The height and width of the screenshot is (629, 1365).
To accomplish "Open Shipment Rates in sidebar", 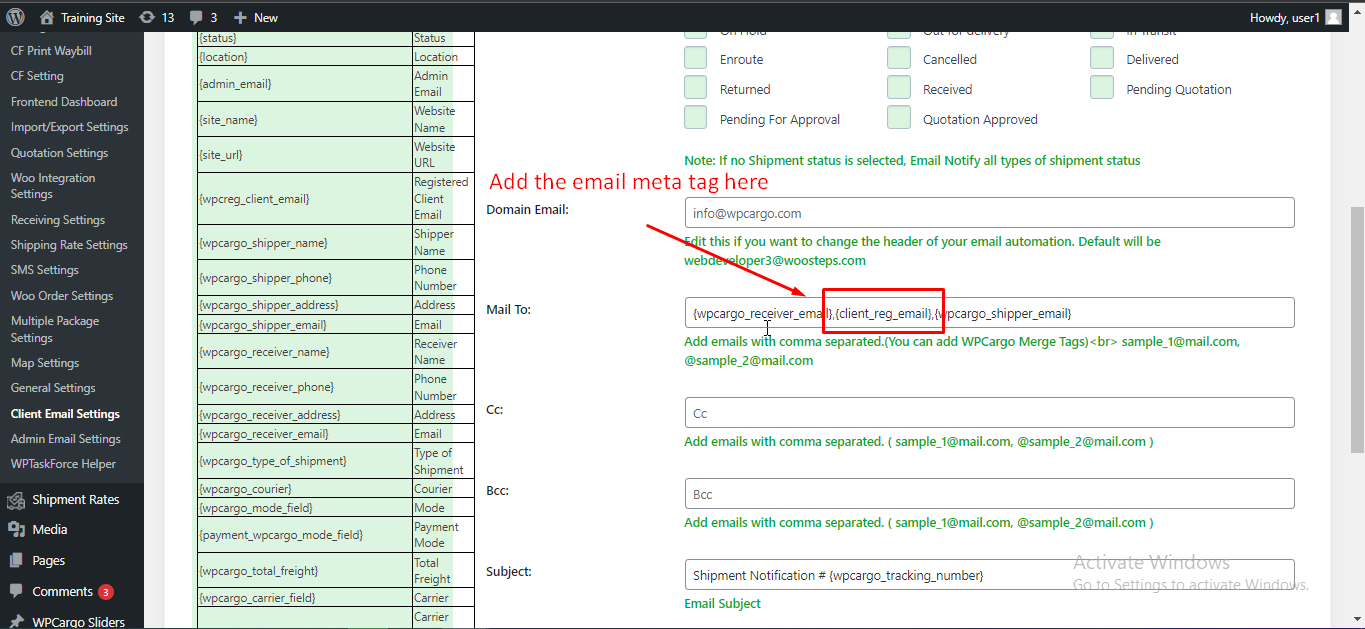I will 75,499.
